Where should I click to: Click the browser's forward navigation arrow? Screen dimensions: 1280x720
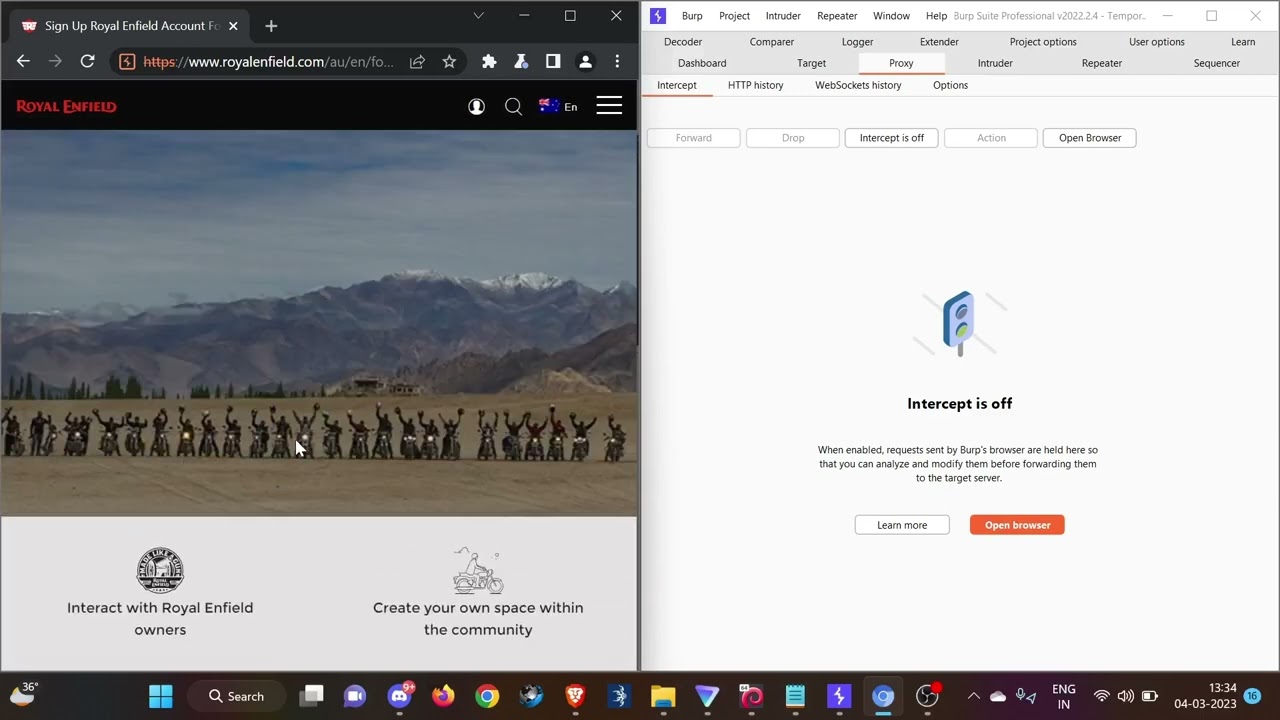(x=55, y=62)
